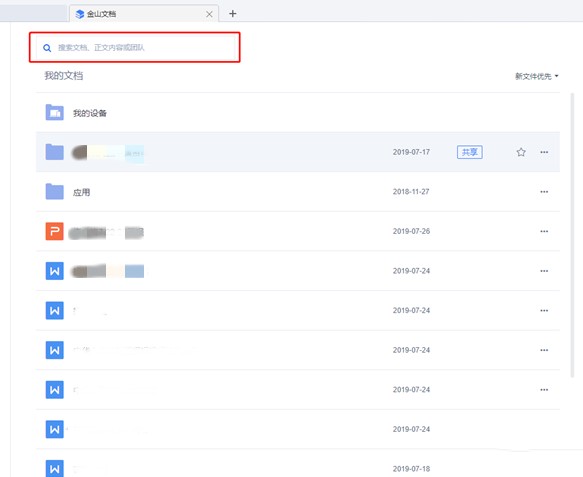Click the search magnifier icon
The height and width of the screenshot is (477, 583).
coord(47,48)
